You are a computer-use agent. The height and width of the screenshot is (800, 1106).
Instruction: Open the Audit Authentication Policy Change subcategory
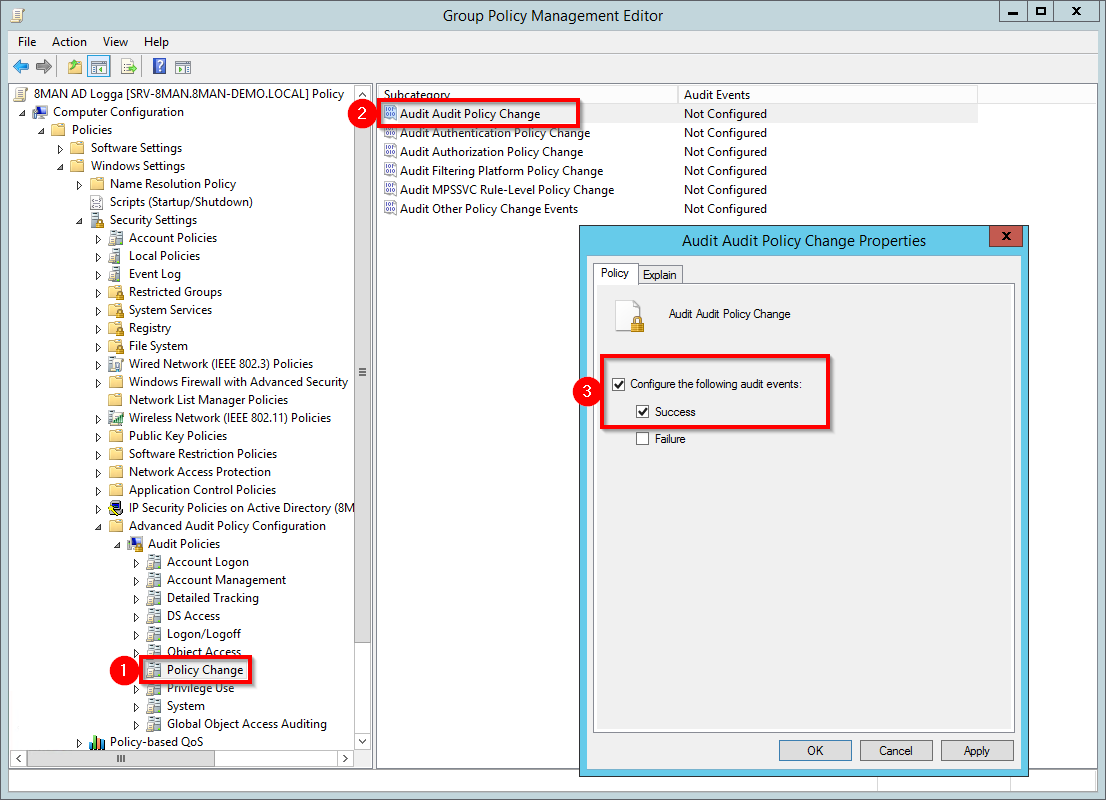point(494,133)
